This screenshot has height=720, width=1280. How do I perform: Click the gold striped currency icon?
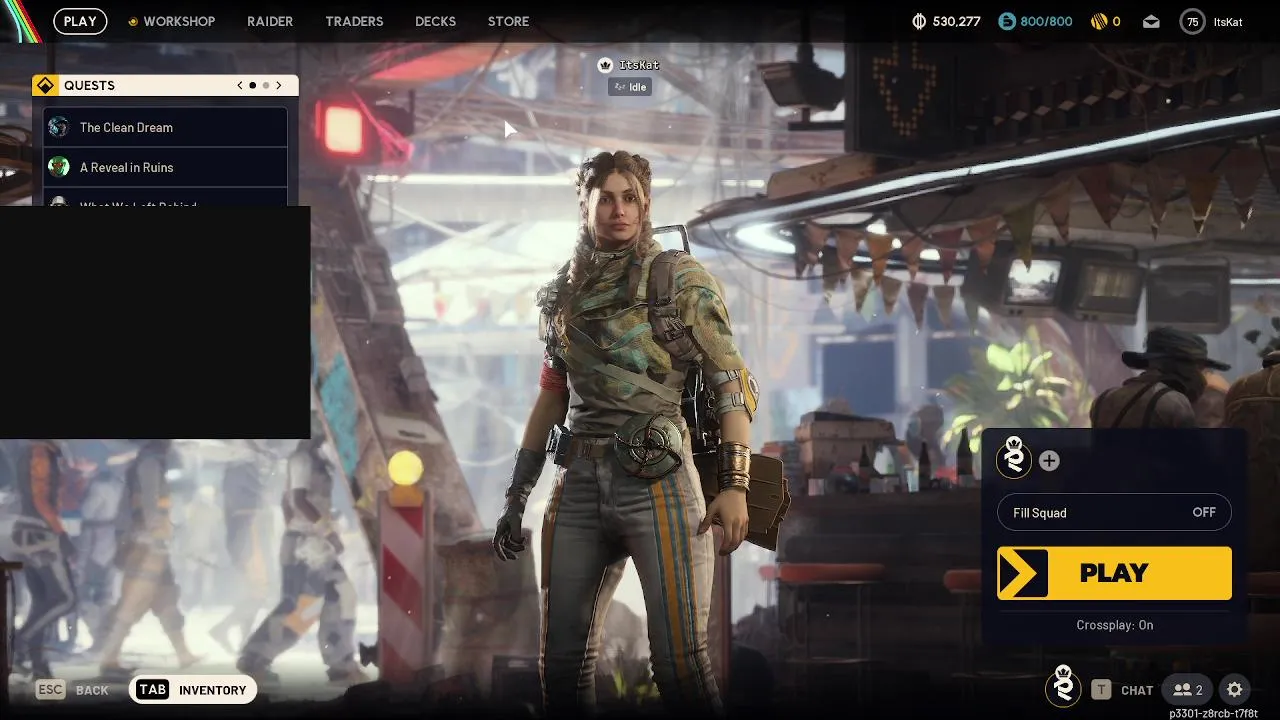pos(1097,21)
